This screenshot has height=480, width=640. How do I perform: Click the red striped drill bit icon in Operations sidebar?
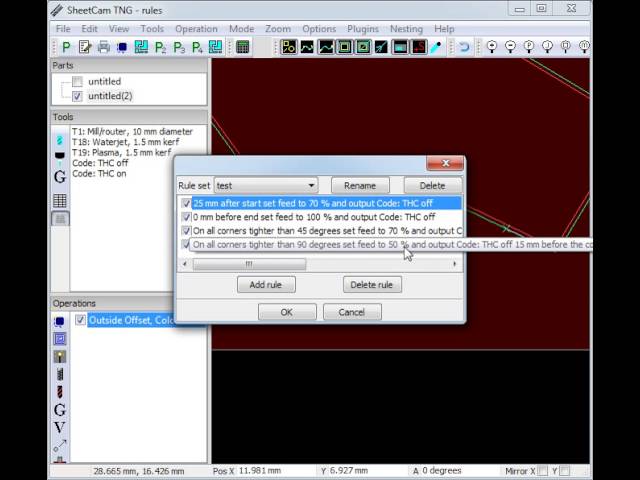pyautogui.click(x=60, y=392)
